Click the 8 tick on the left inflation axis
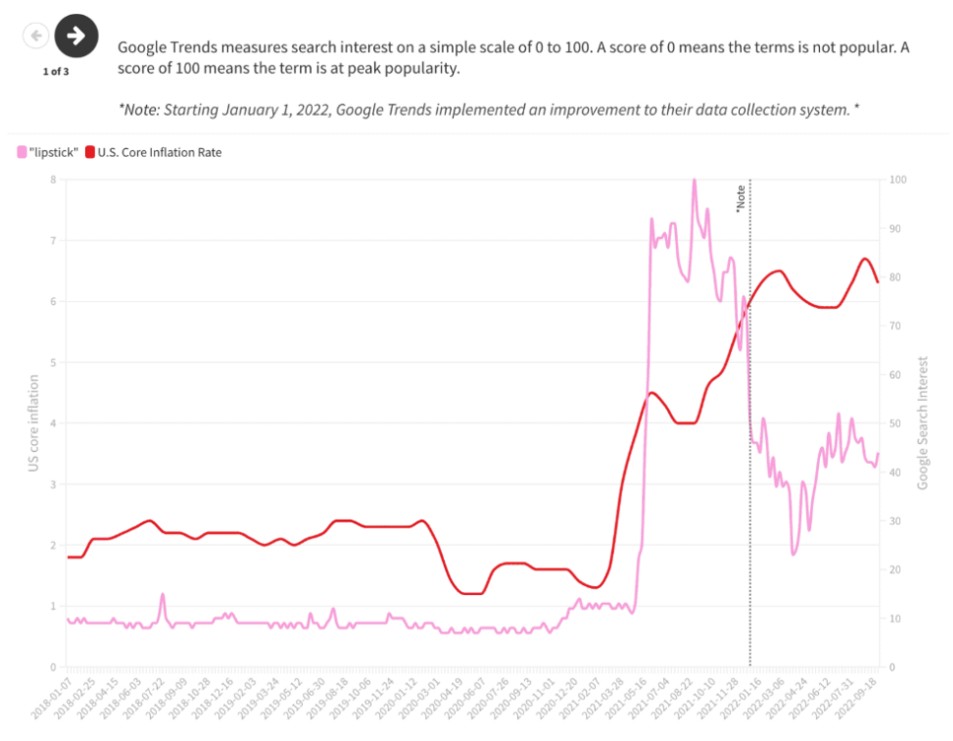The image size is (953, 741). [x=54, y=179]
